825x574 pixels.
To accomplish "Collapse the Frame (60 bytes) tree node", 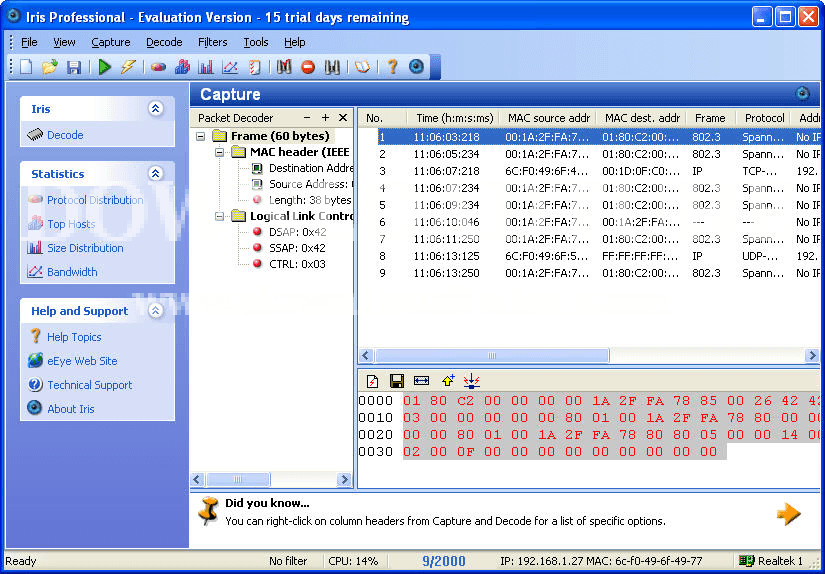I will click(x=200, y=136).
